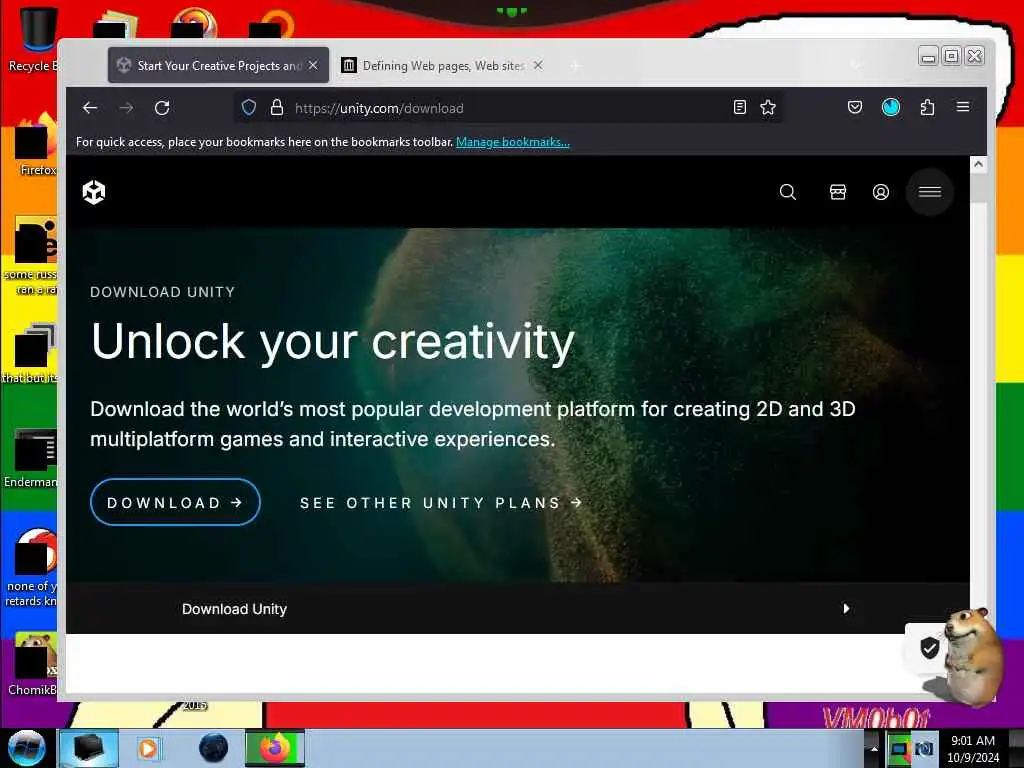Open the Firefox account avatar
1024x768 pixels.
click(891, 107)
